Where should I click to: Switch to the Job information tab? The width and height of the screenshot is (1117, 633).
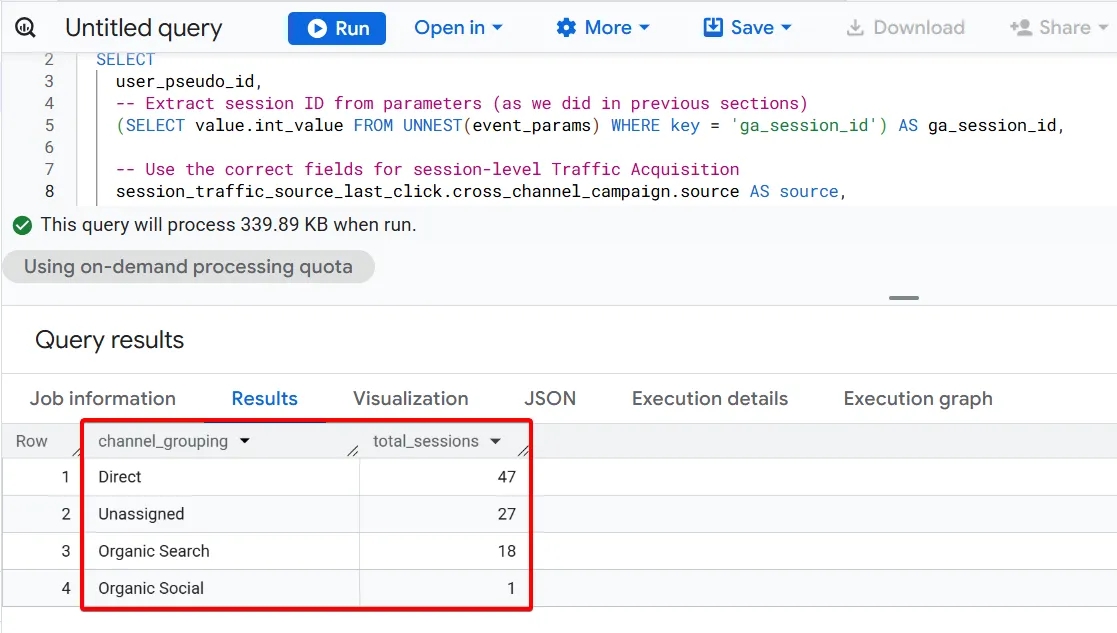103,399
